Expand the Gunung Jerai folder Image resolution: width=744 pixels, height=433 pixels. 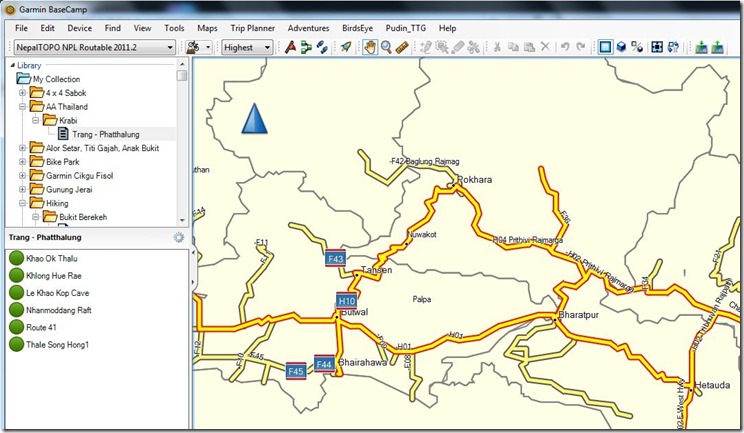tap(22, 189)
